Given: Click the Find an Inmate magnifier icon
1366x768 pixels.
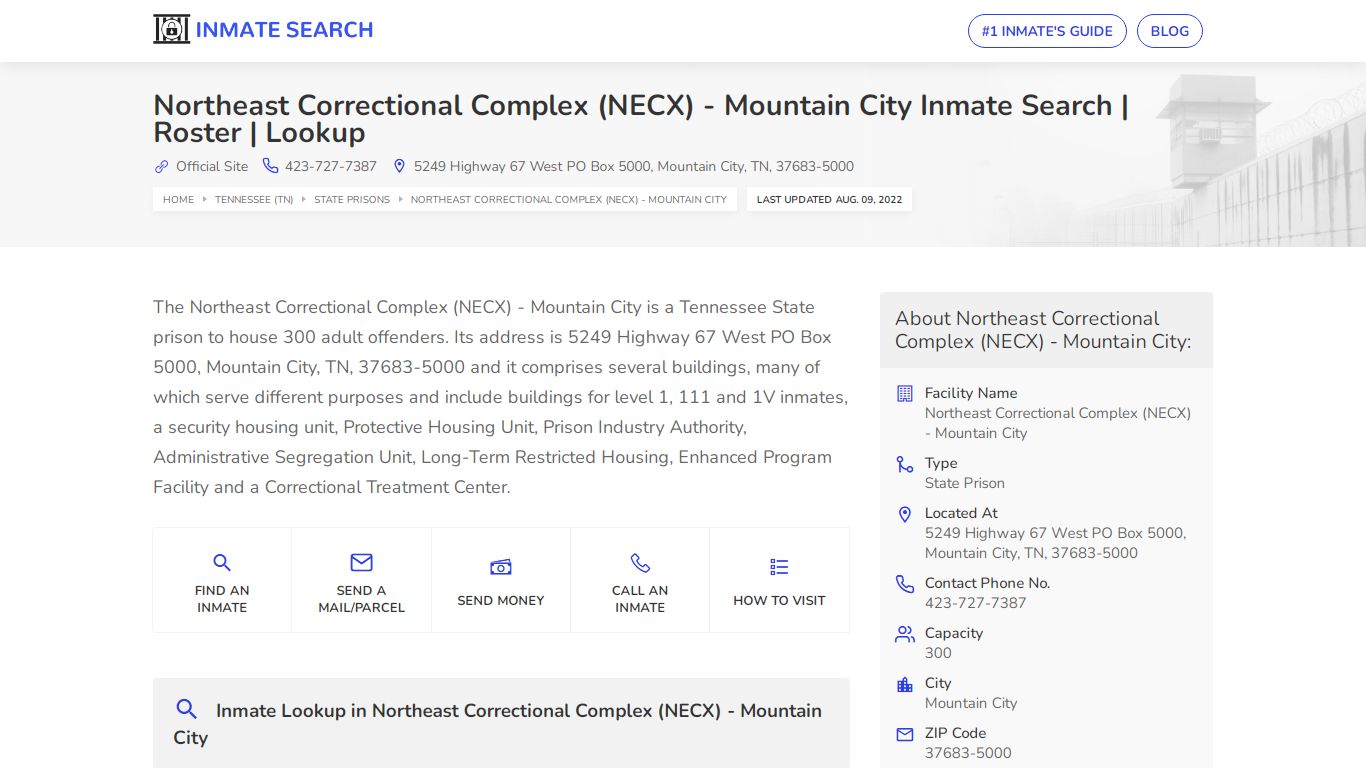Looking at the screenshot, I should click(x=222, y=563).
